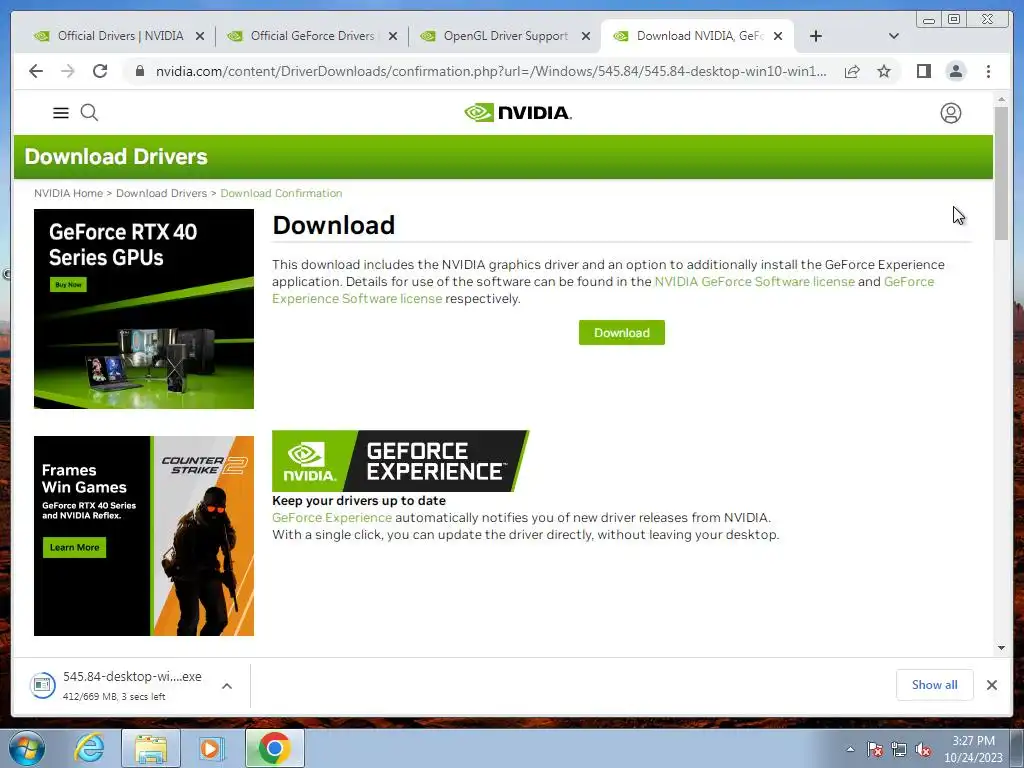Image resolution: width=1024 pixels, height=768 pixels.
Task: Close the downloads bar
Action: tap(991, 685)
